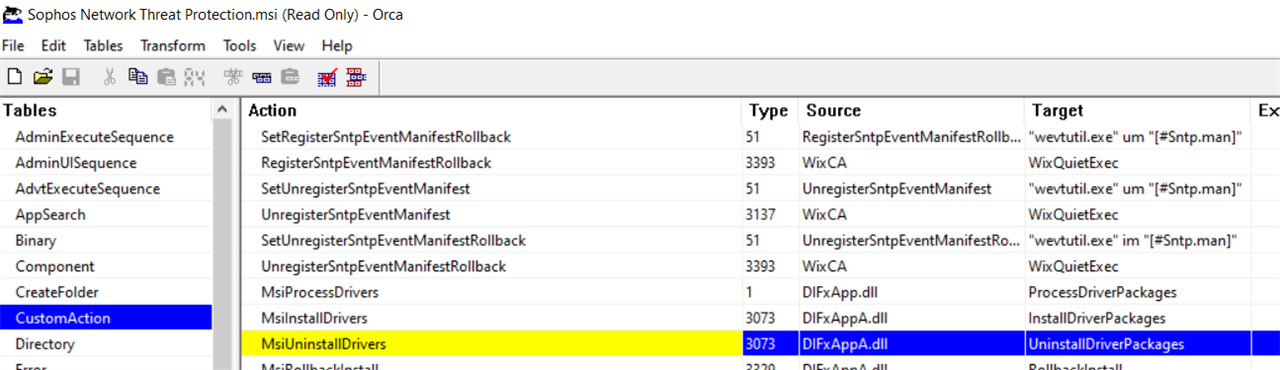This screenshot has width=1280, height=370.
Task: Click the greyed Find binoculars icon
Action: (x=195, y=77)
